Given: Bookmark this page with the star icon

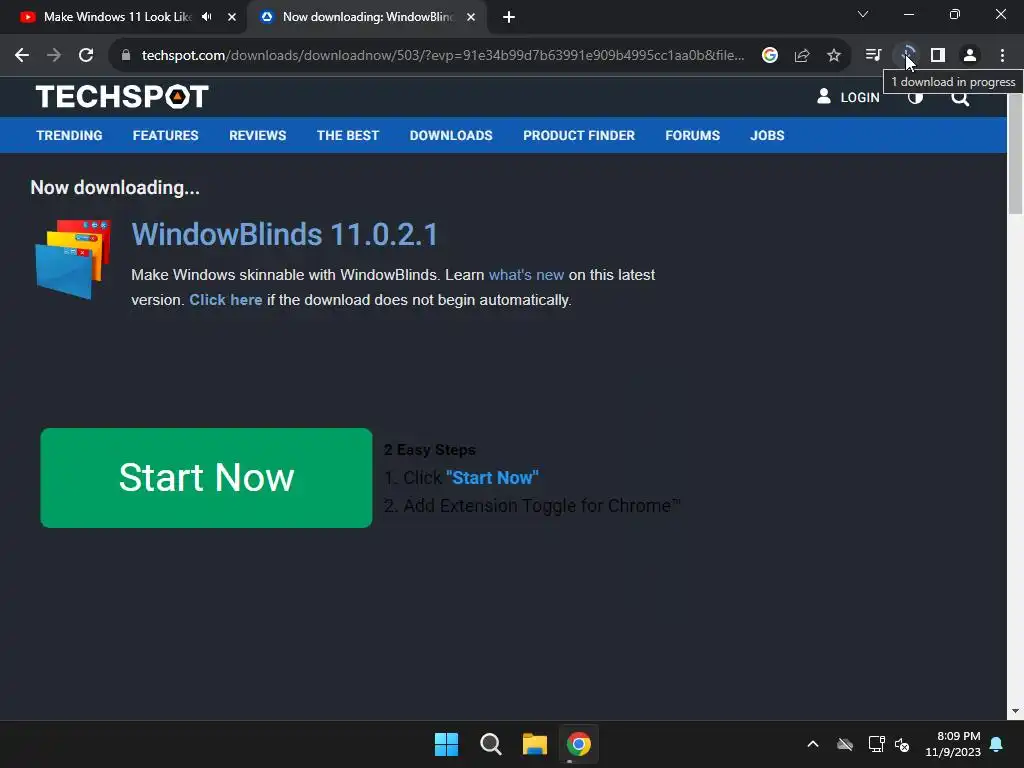Looking at the screenshot, I should 833,56.
